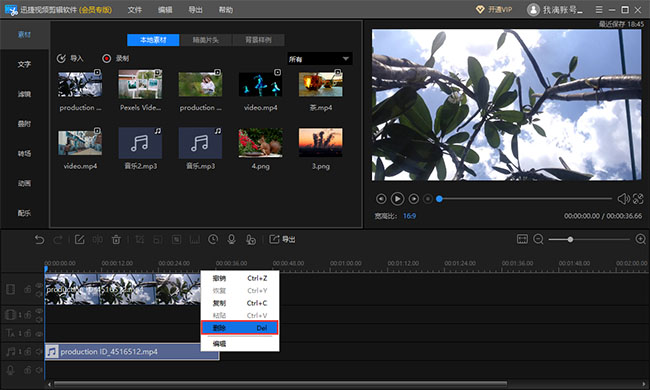
Task: Open the 叠附 overlays sidebar panel
Action: pos(24,124)
